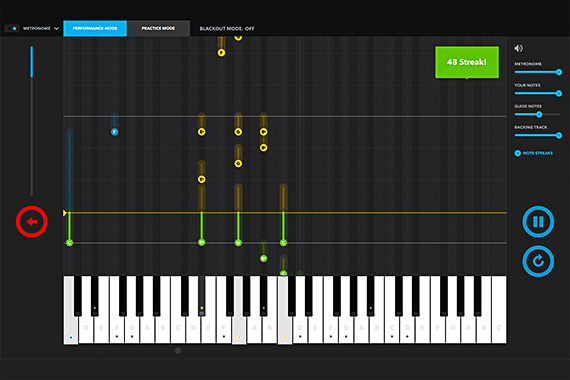Select the Performance Mode tab
The width and height of the screenshot is (570, 380).
click(x=95, y=28)
